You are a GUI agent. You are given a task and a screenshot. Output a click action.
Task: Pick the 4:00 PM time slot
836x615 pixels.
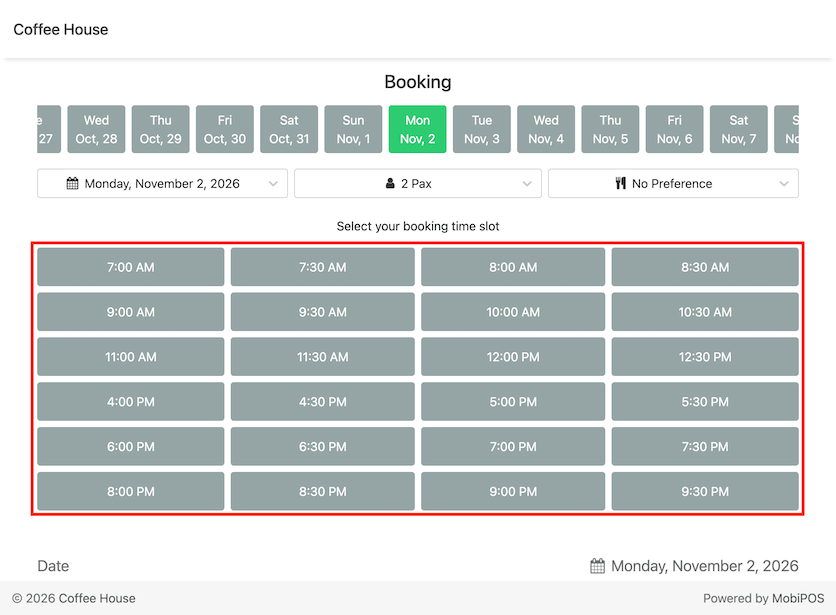(131, 402)
